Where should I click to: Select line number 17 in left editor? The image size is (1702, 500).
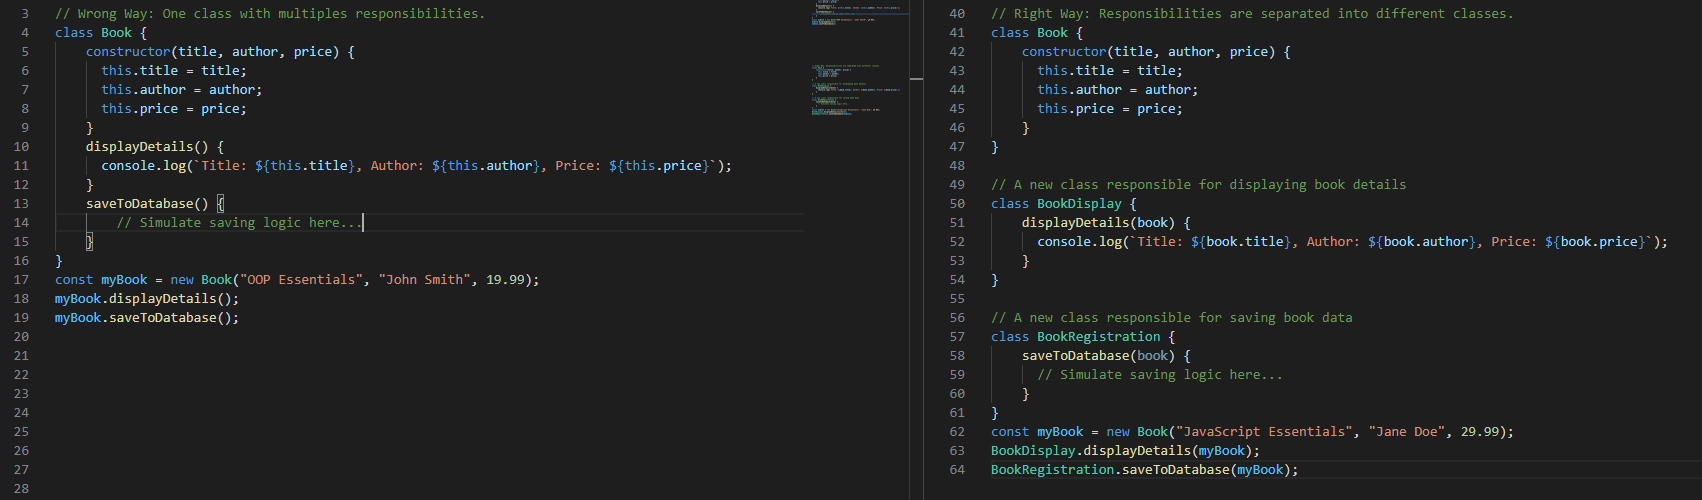(21, 280)
